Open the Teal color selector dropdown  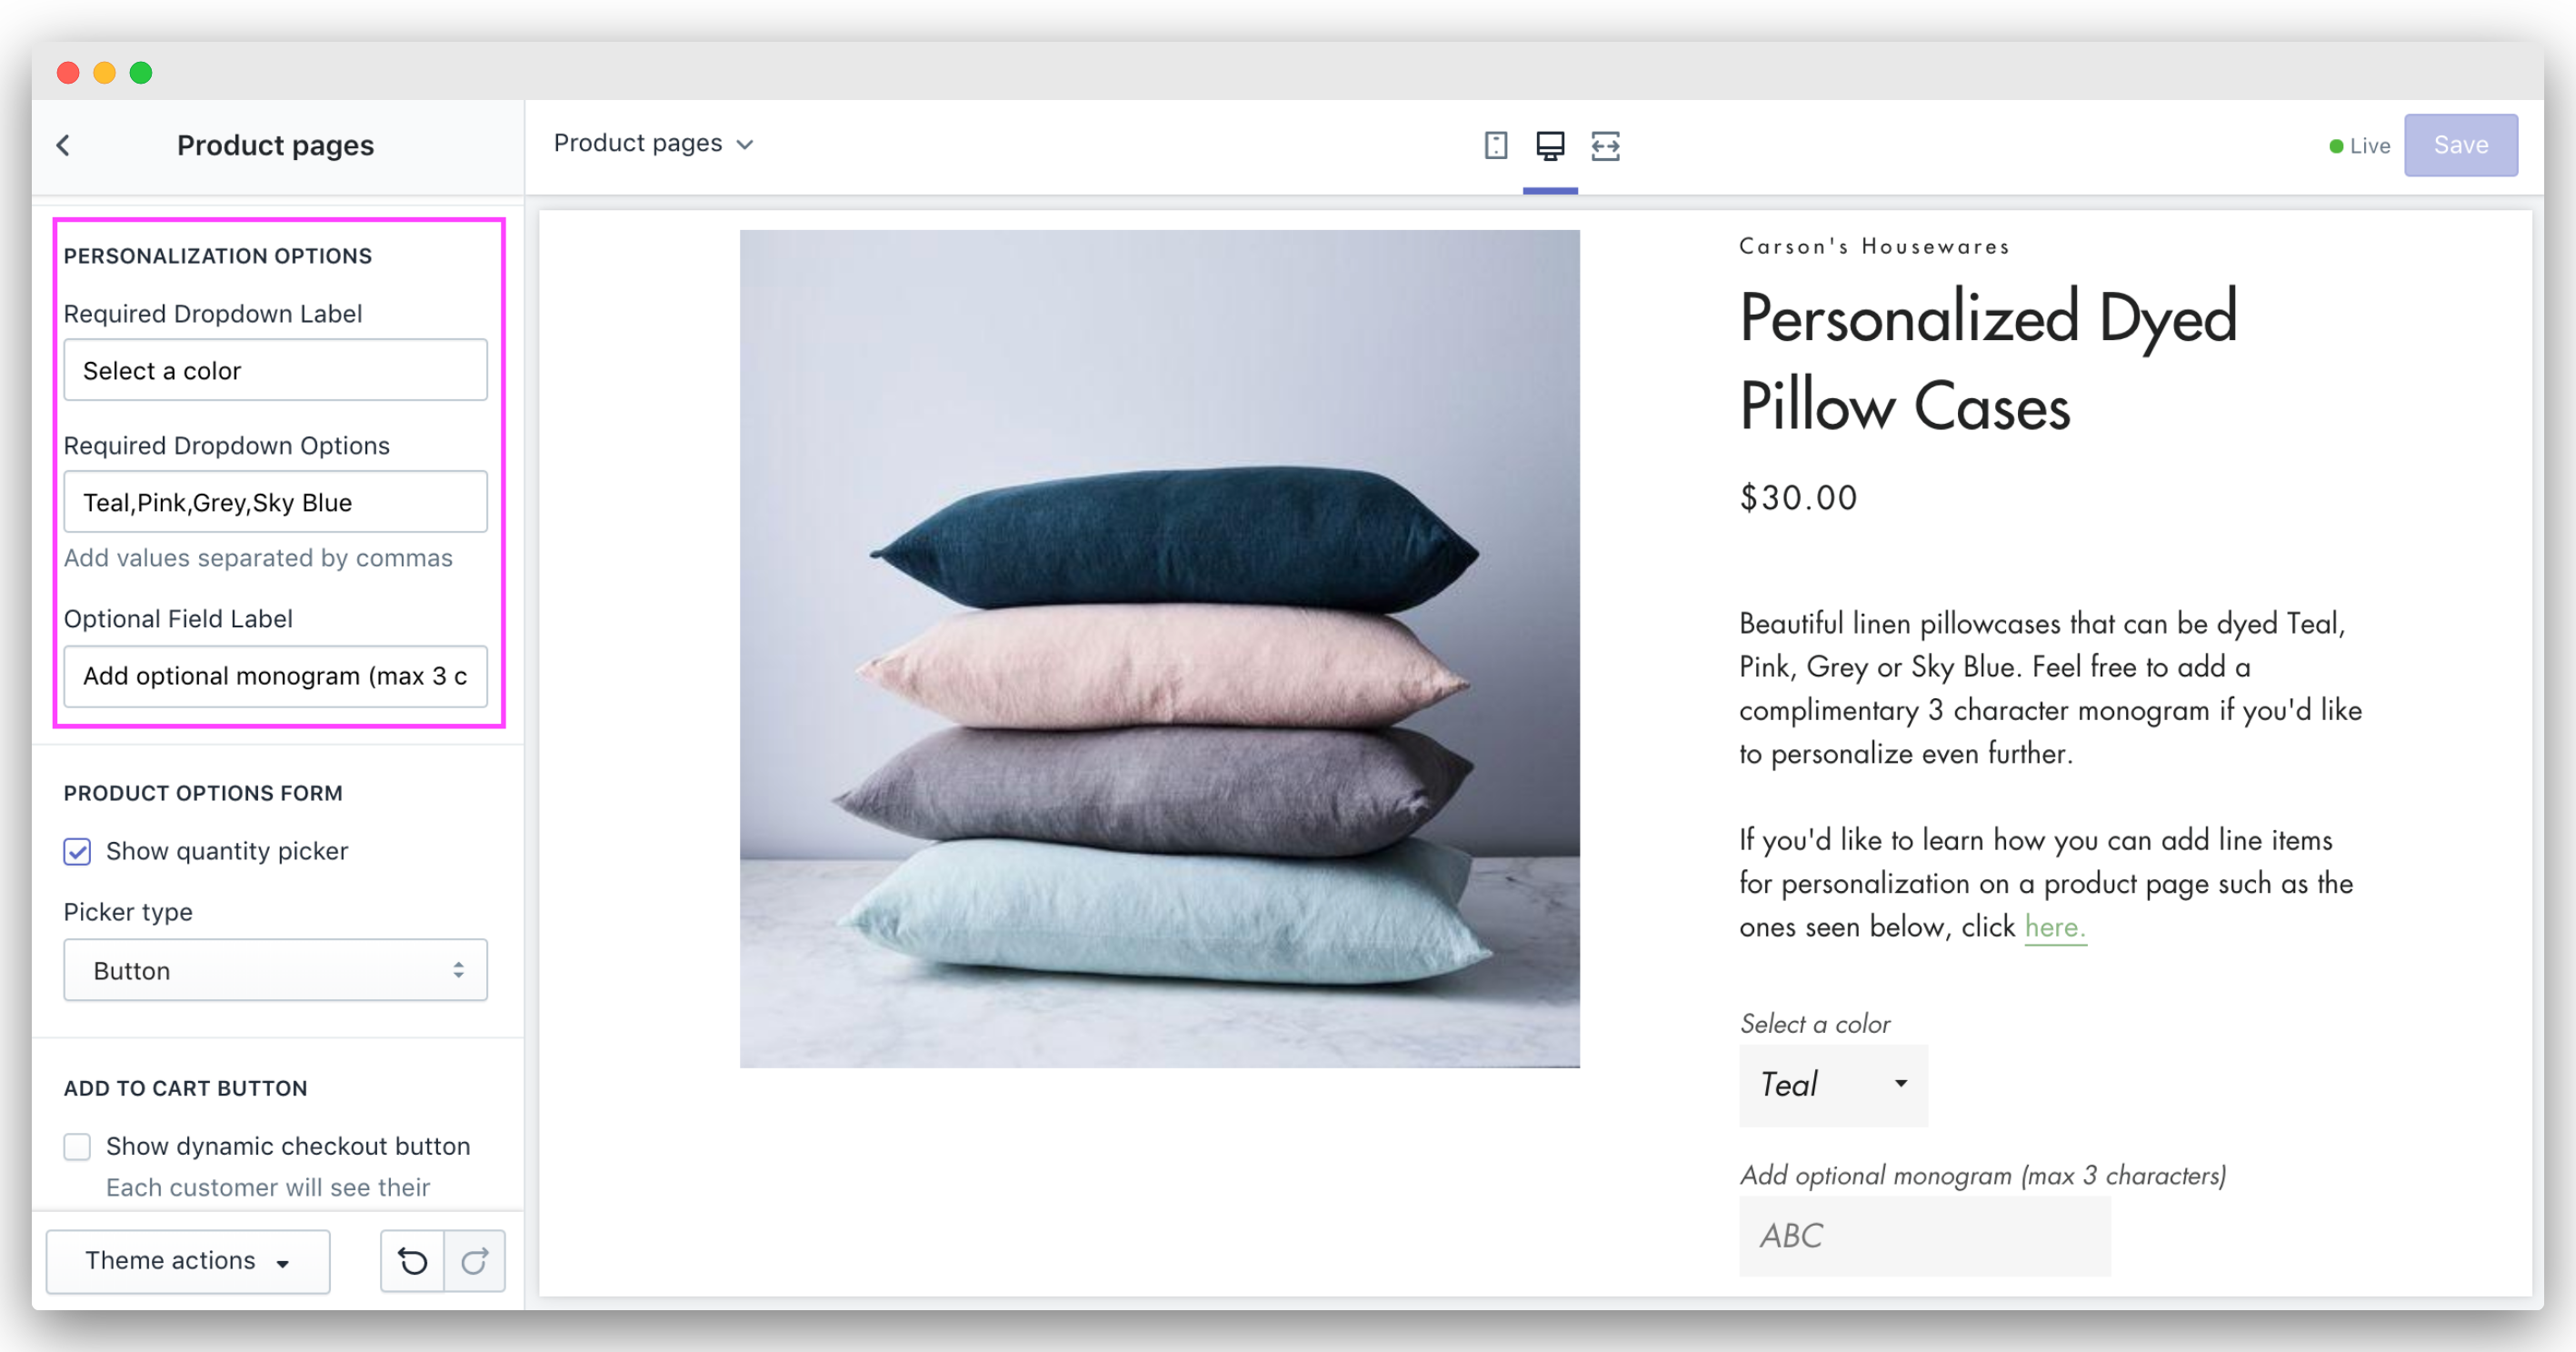[x=1833, y=1085]
